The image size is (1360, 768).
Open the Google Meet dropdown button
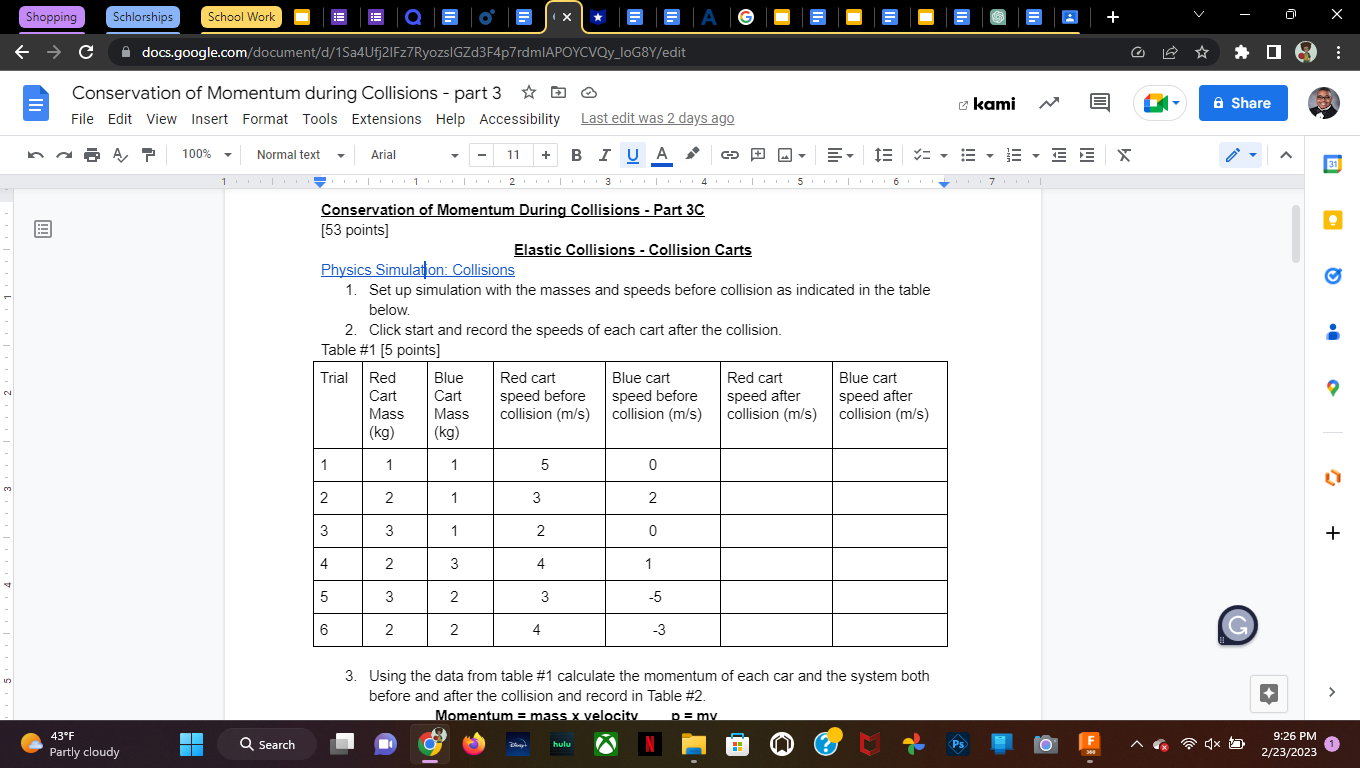[1160, 103]
